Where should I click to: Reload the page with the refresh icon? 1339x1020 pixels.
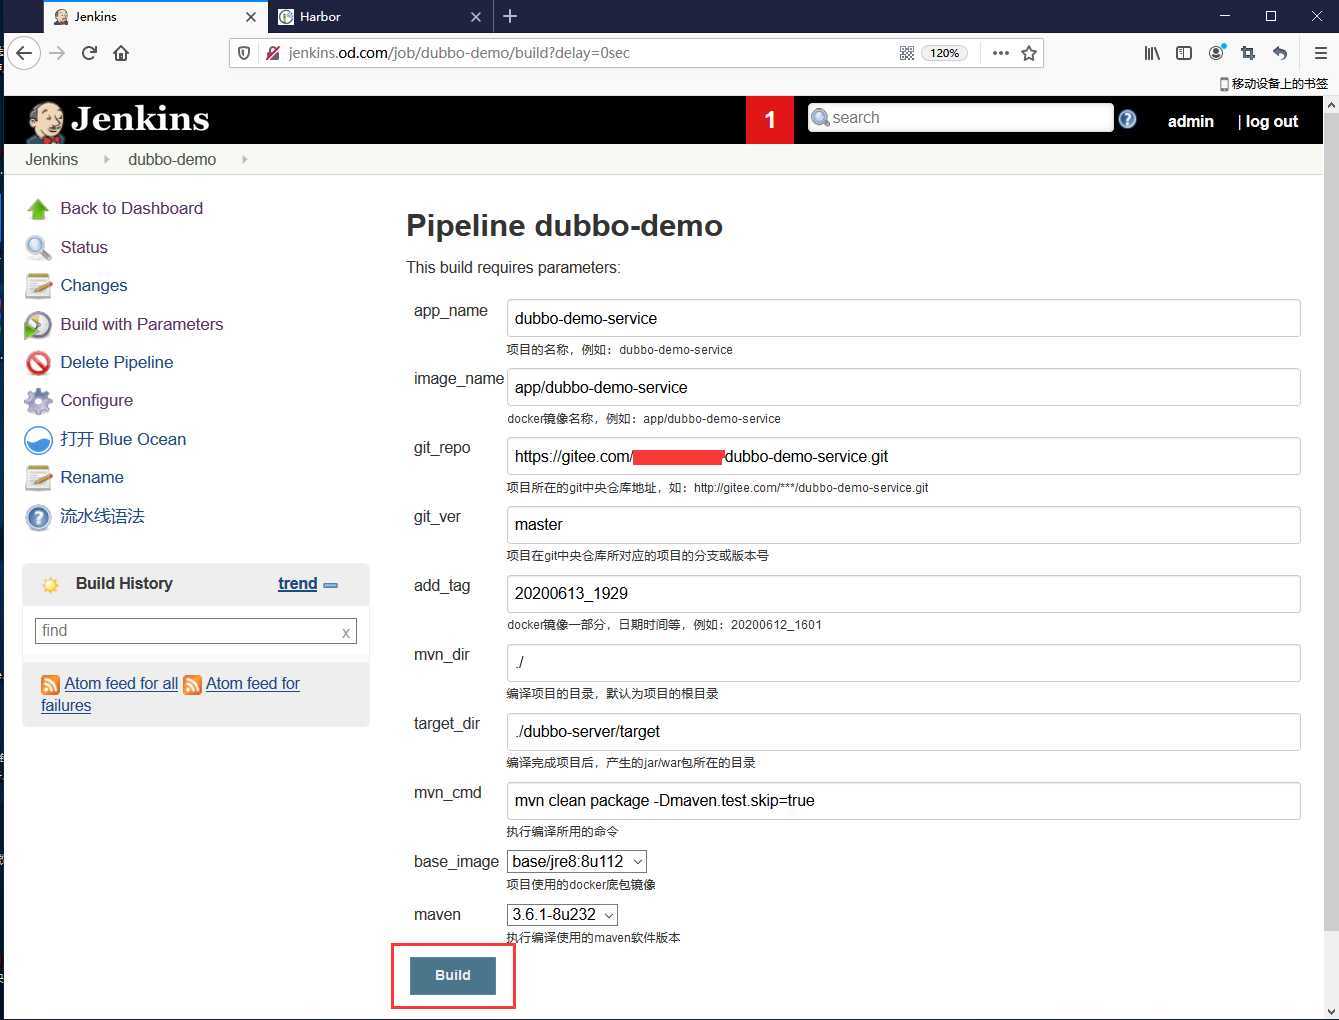click(x=89, y=53)
